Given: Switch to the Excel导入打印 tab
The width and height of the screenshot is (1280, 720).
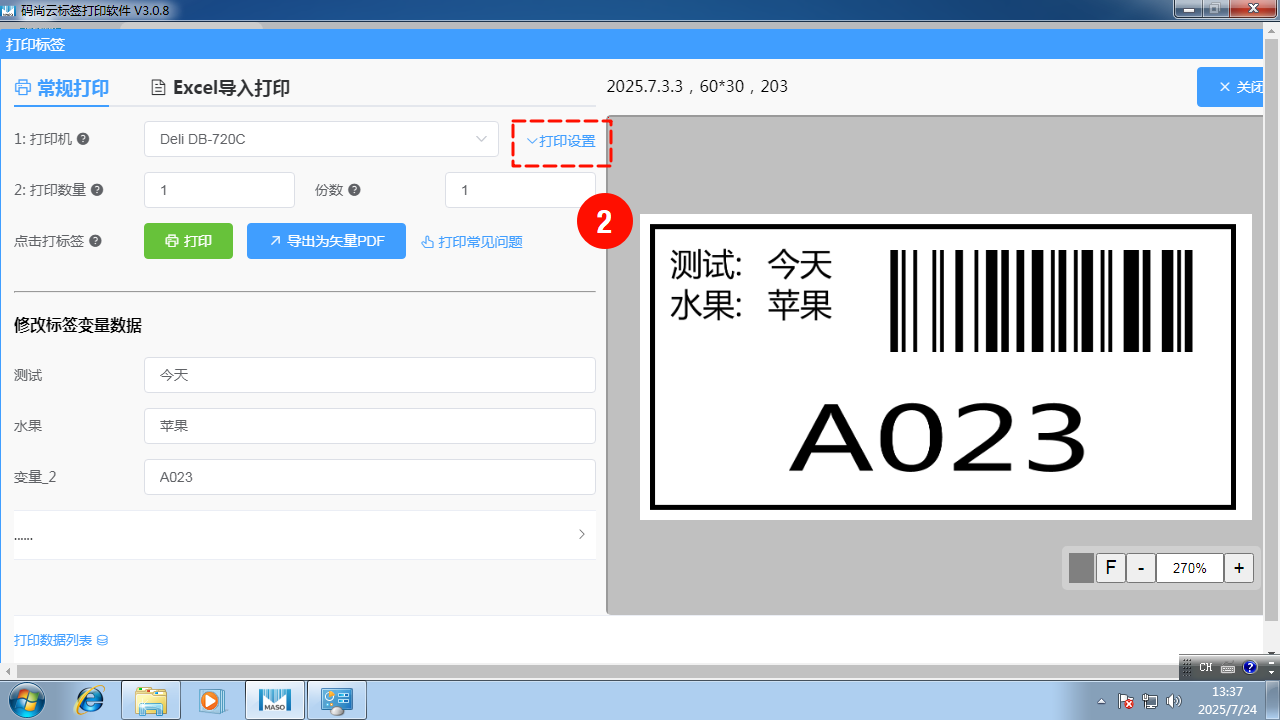Looking at the screenshot, I should pos(220,88).
